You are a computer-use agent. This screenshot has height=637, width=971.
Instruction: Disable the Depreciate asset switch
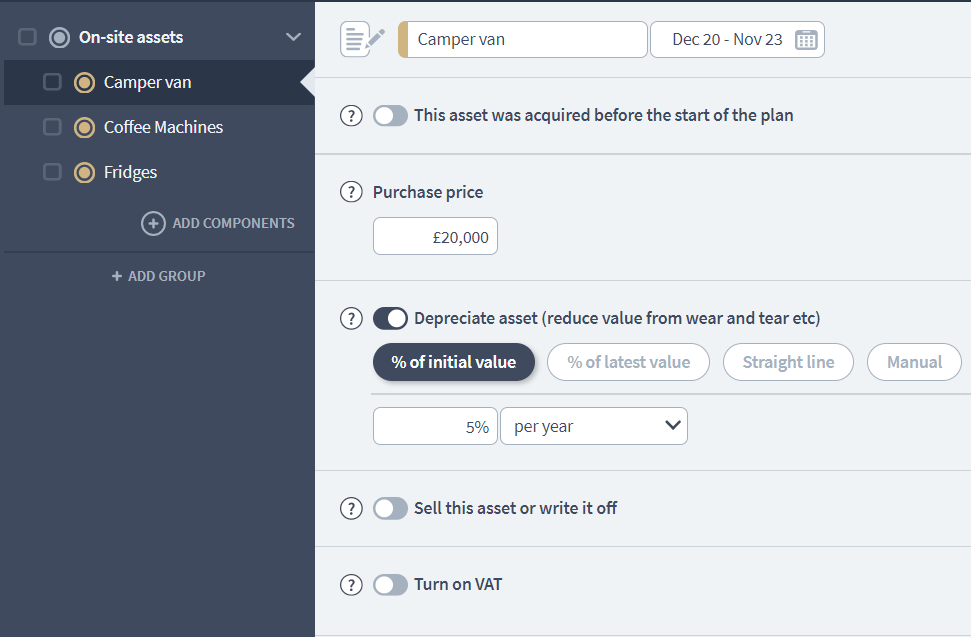(x=390, y=319)
